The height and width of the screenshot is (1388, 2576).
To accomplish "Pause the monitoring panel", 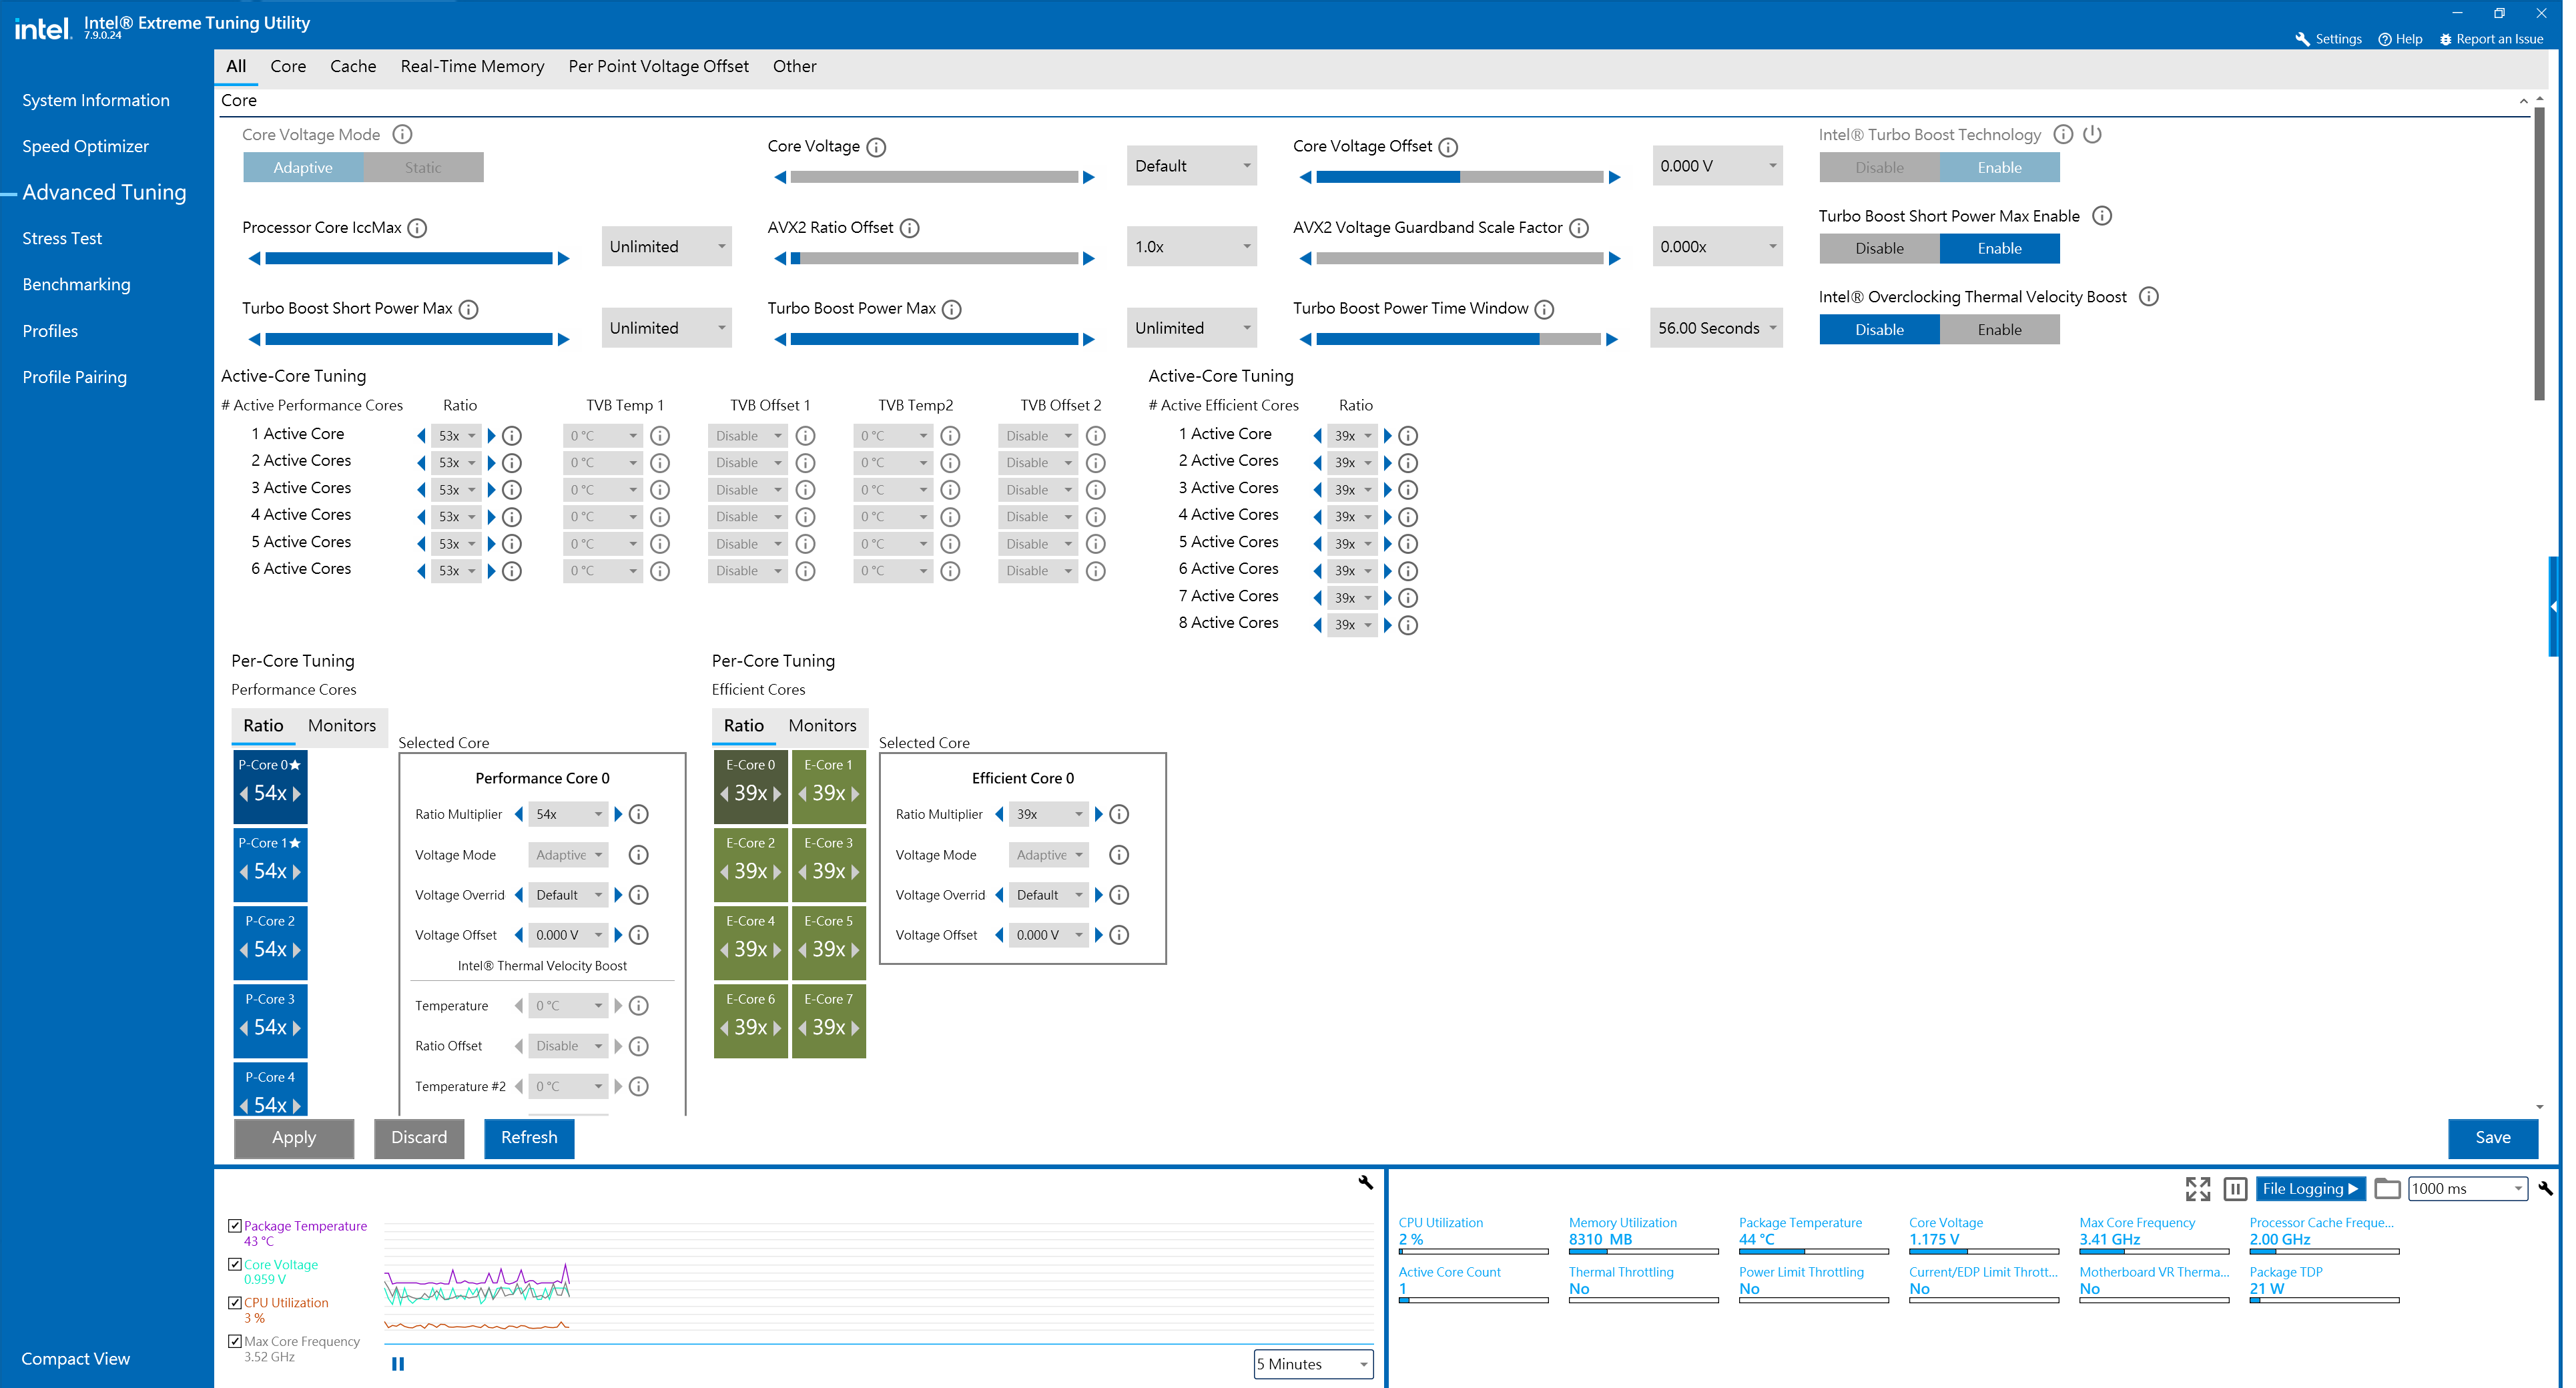I will [x=2236, y=1188].
